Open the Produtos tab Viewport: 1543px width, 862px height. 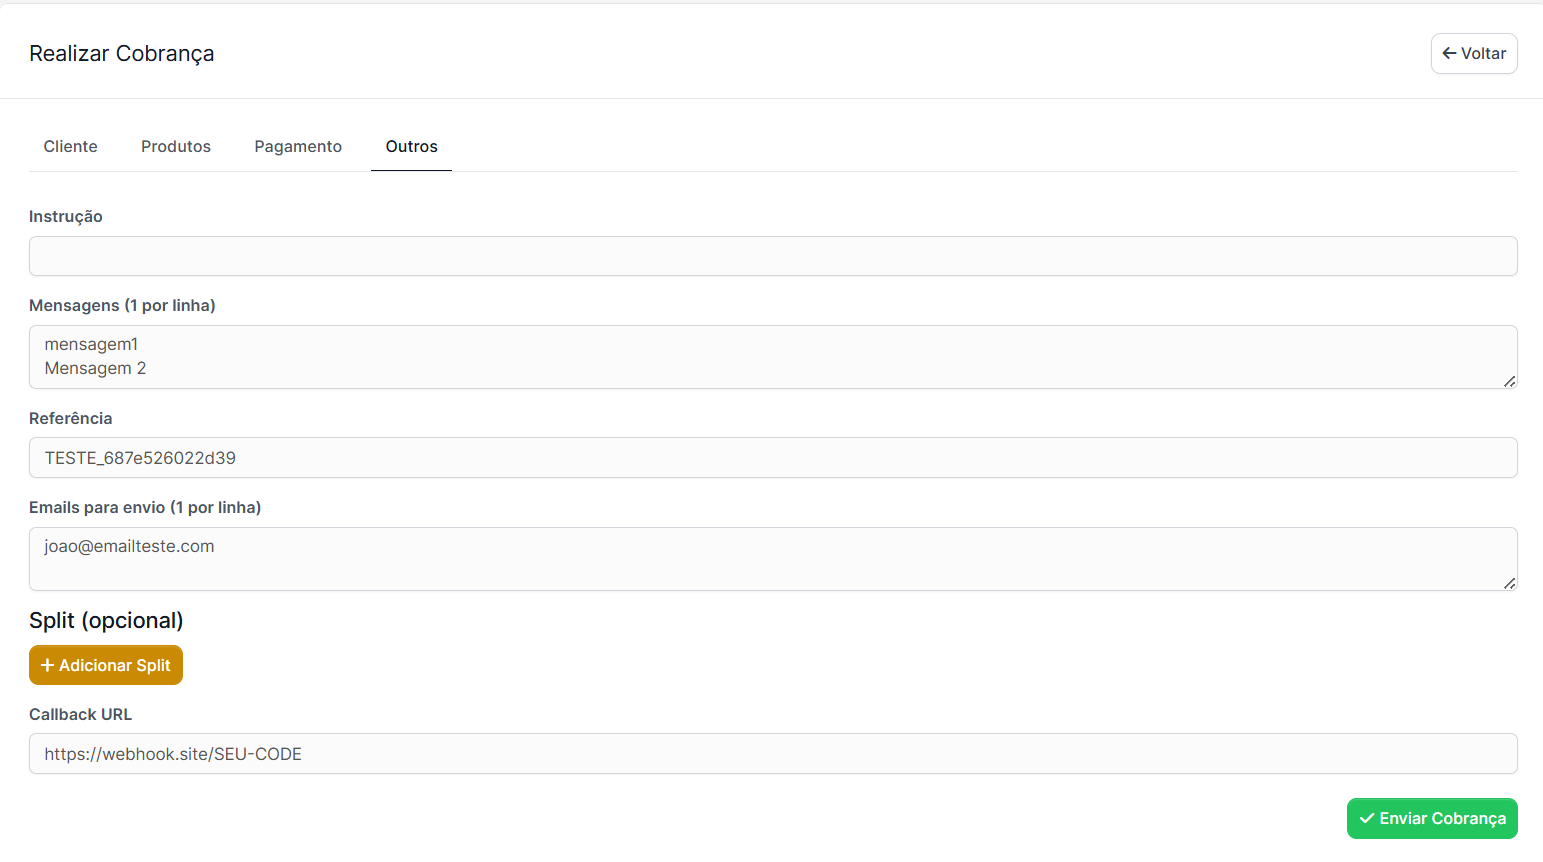[176, 146]
